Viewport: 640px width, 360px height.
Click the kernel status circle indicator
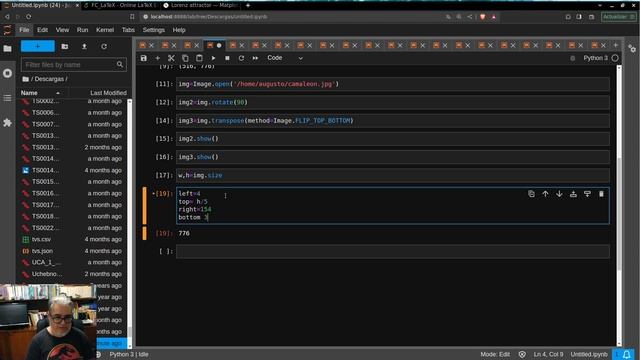click(x=615, y=58)
